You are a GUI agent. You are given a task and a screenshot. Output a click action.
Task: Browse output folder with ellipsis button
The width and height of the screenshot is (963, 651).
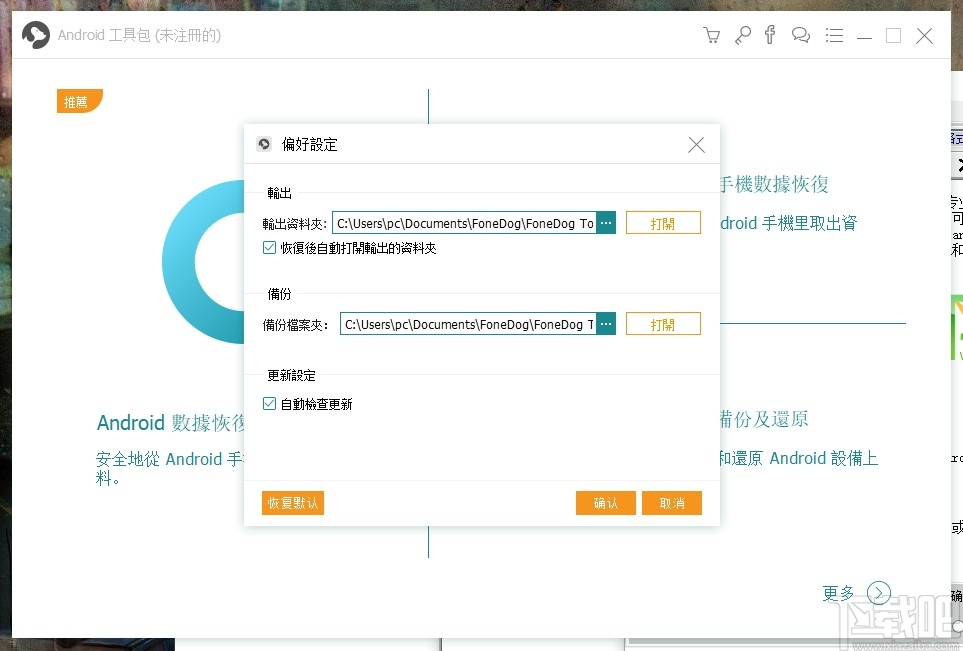(606, 223)
